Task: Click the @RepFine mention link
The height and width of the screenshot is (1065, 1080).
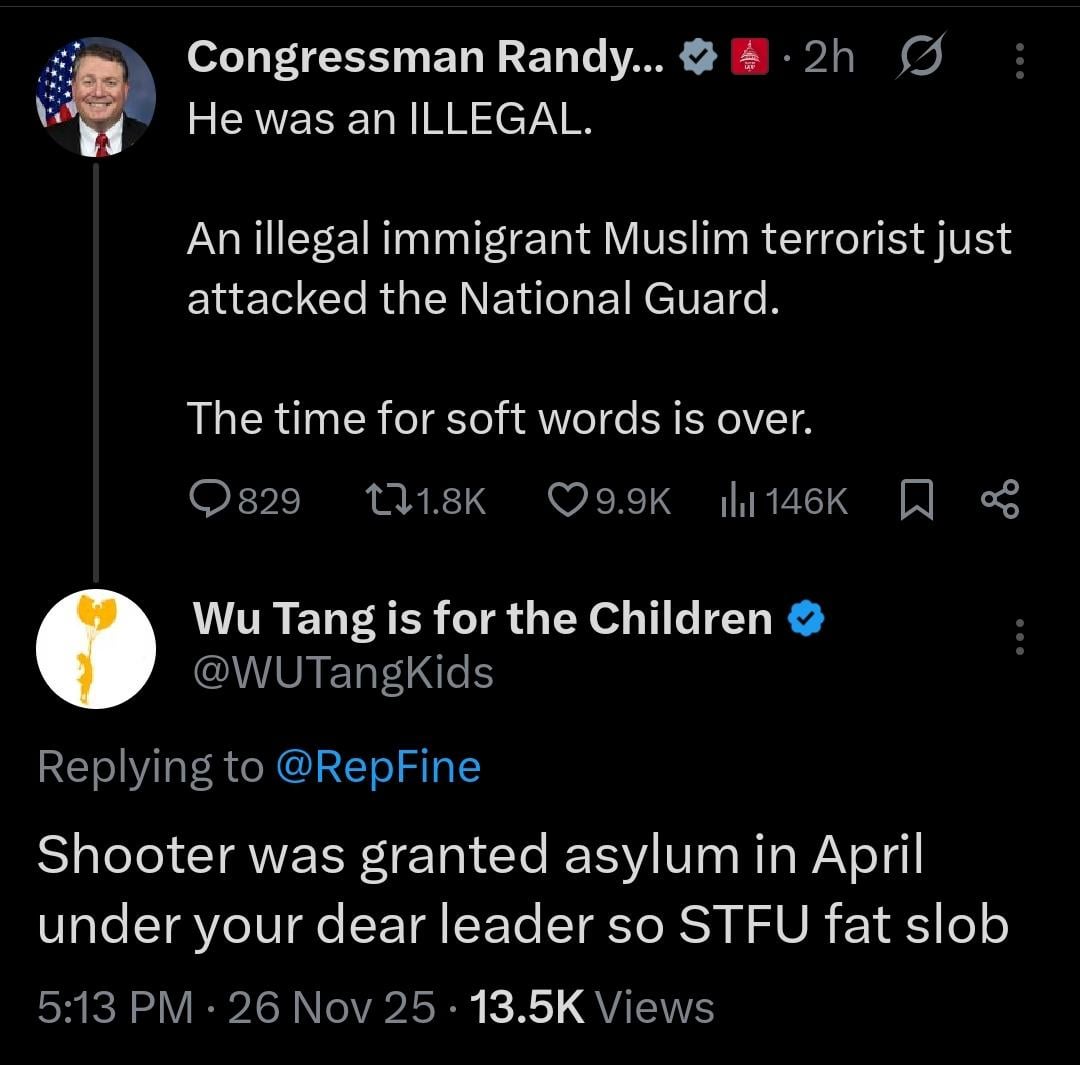Action: pyautogui.click(x=377, y=767)
